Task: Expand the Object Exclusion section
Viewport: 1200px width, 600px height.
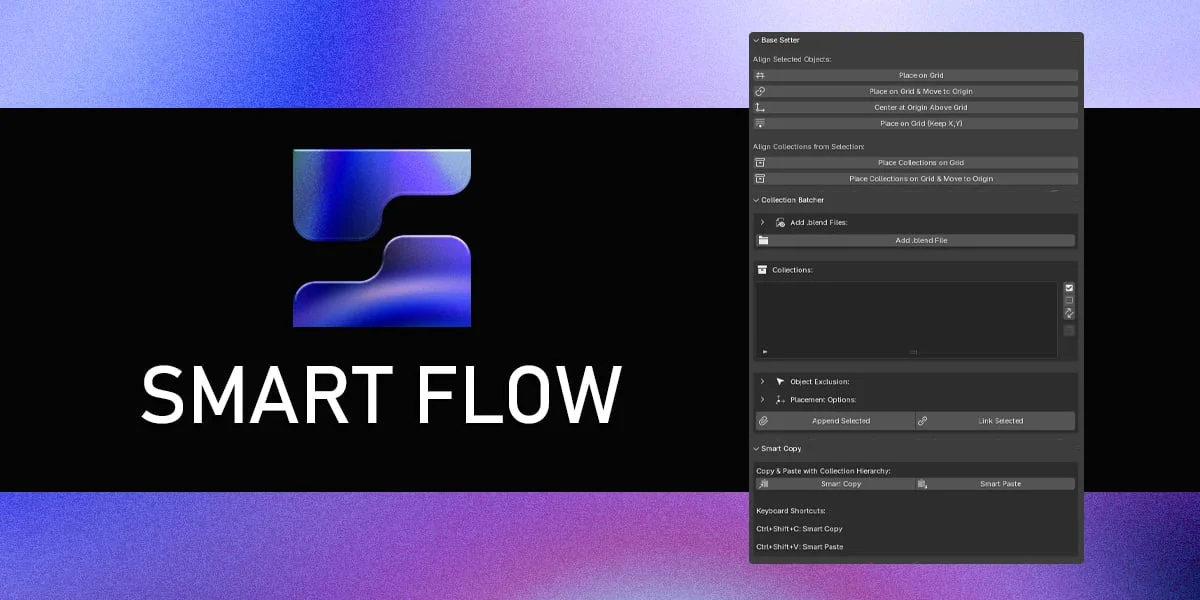Action: (762, 381)
